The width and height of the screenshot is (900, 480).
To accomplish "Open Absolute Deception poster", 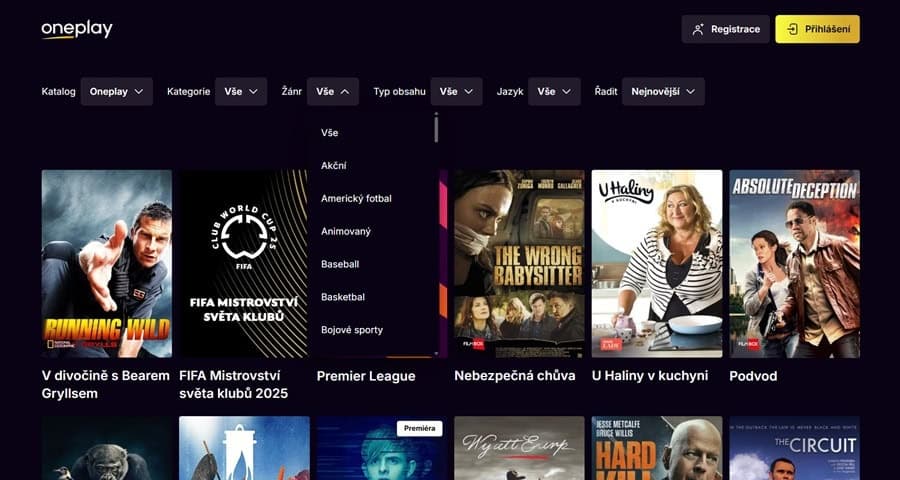I will point(794,264).
